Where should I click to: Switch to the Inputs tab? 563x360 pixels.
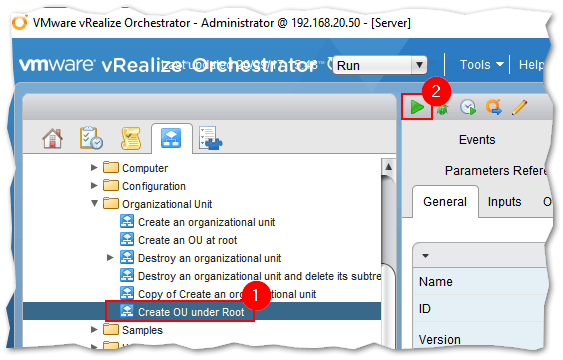504,202
